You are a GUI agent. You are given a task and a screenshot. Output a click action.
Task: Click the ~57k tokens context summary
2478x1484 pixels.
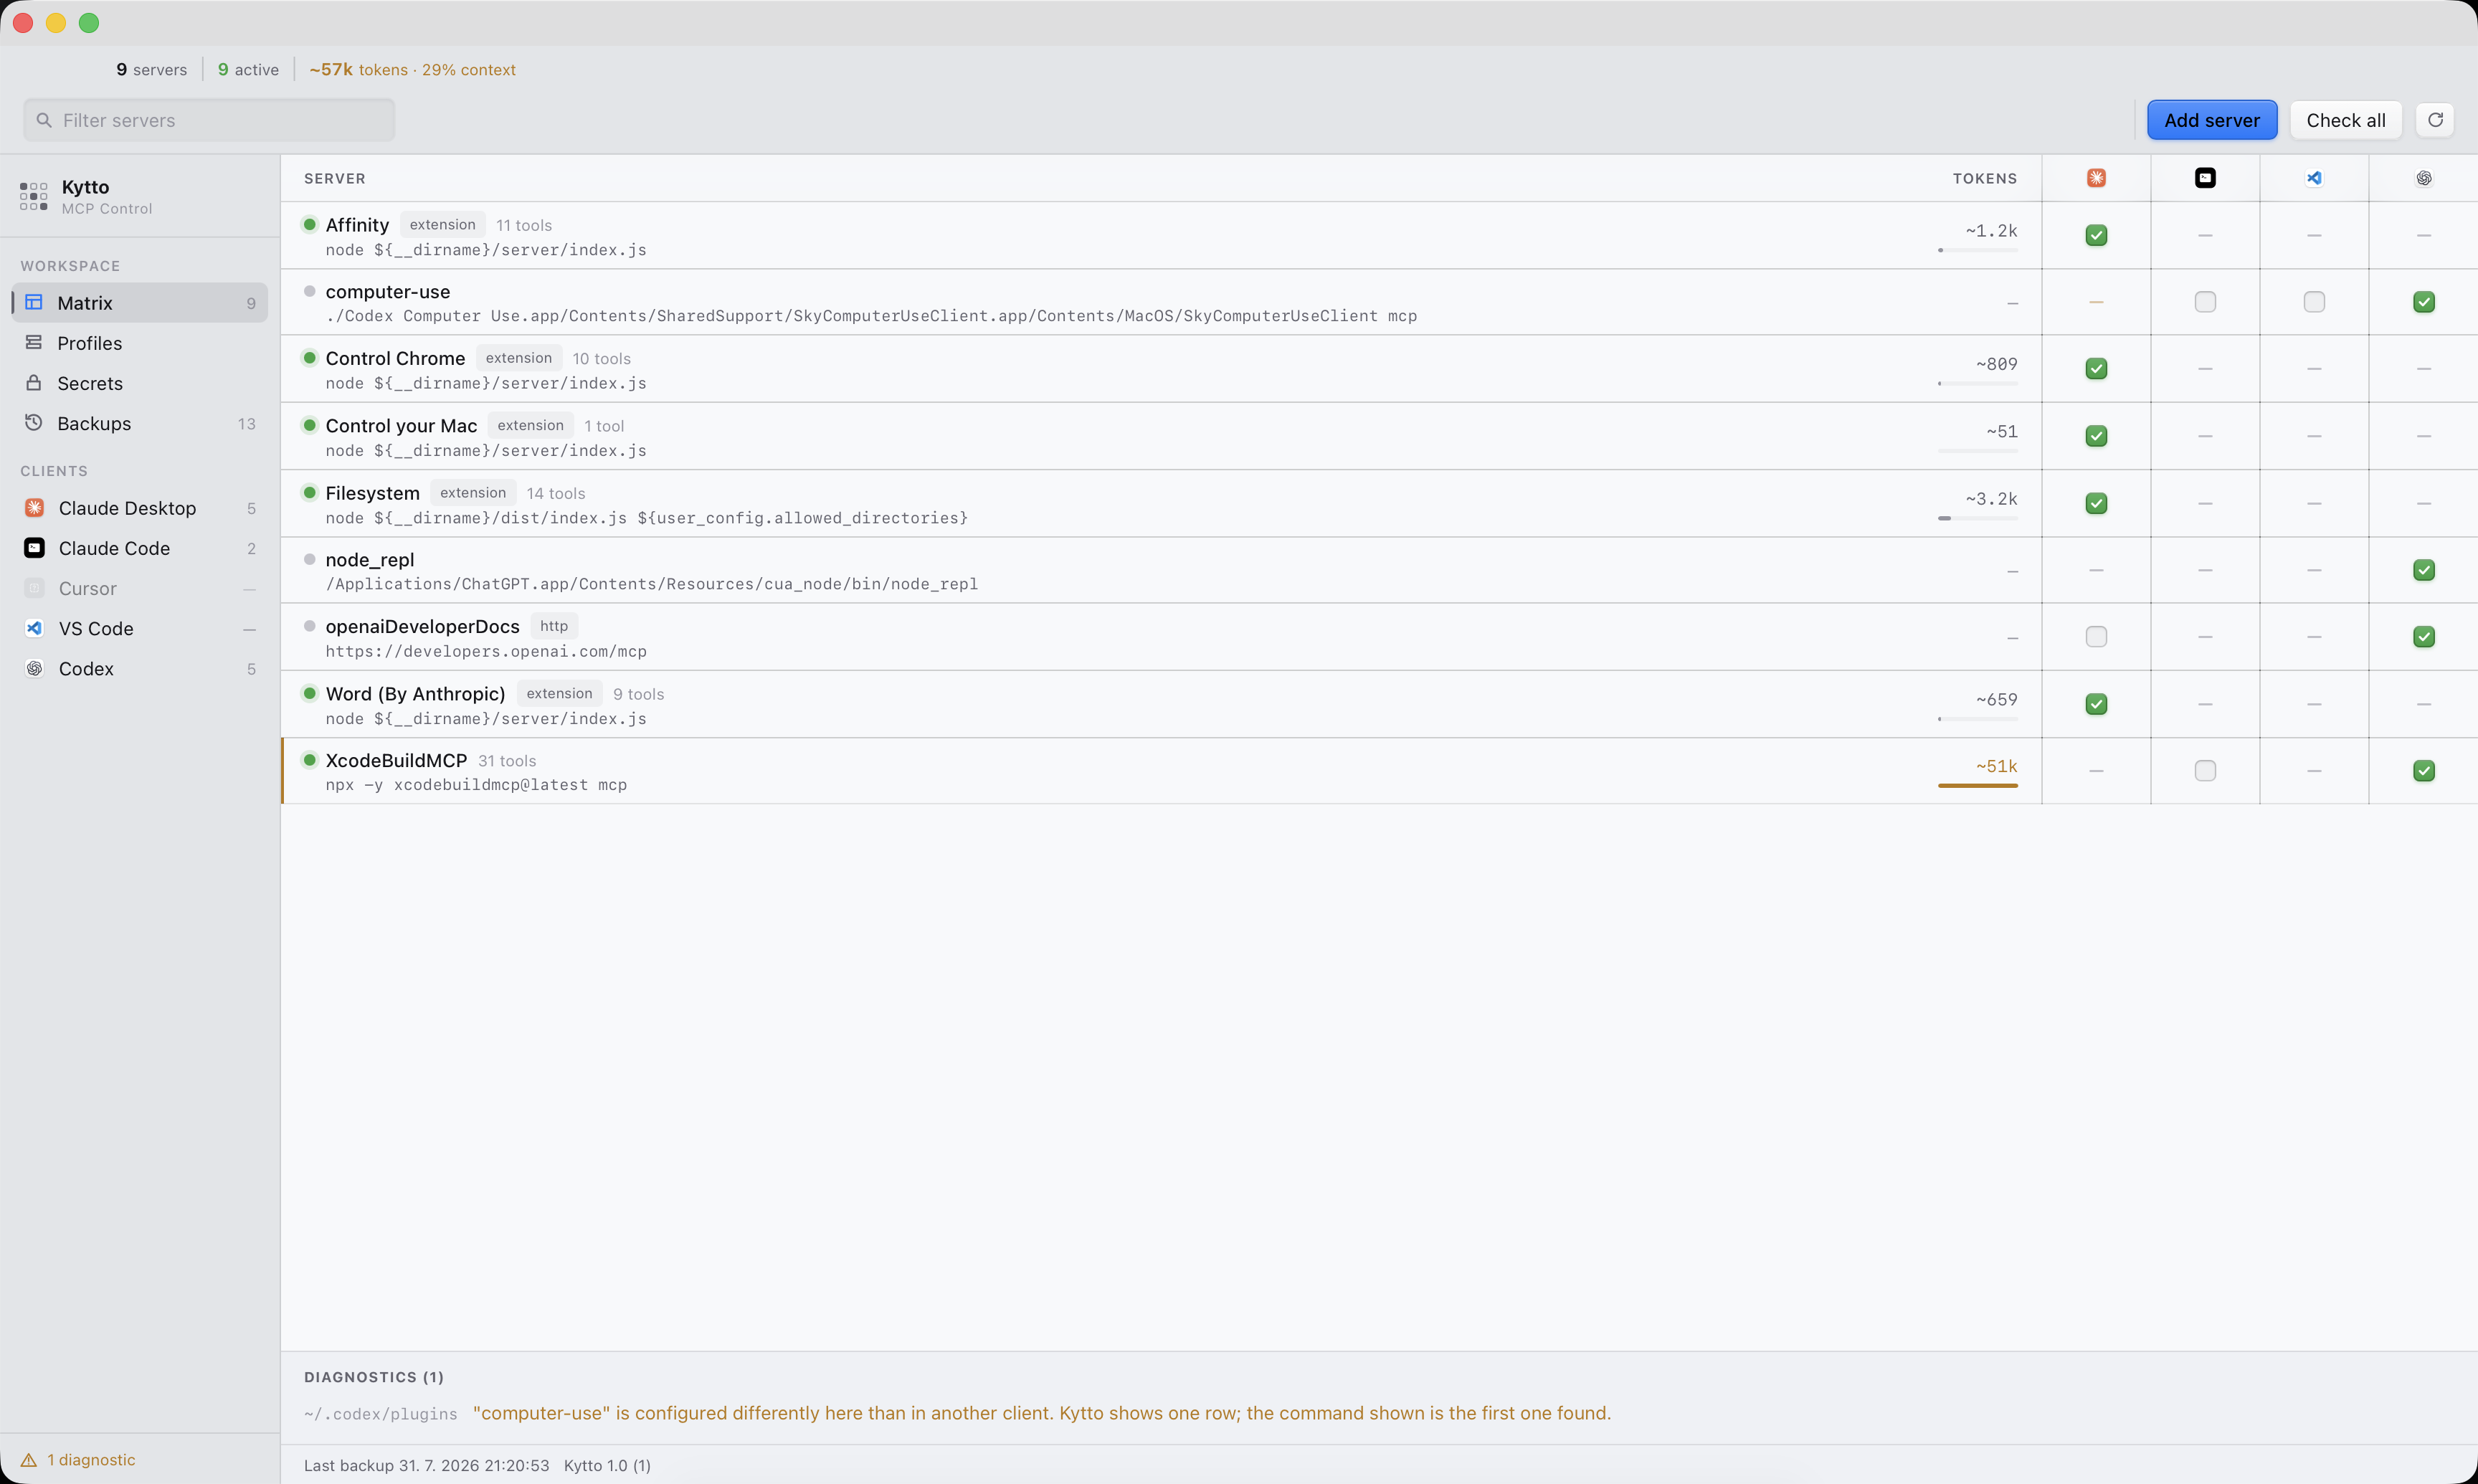[412, 70]
